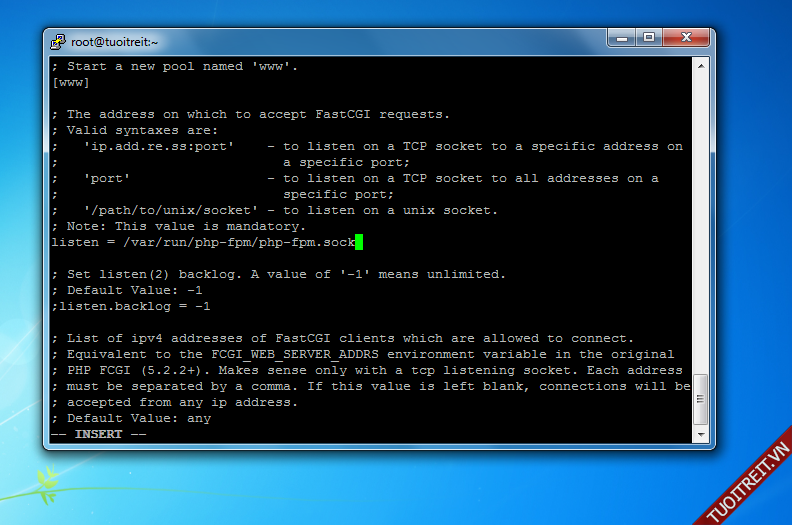Click the green cursor block after sock
Image resolution: width=792 pixels, height=525 pixels.
pos(359,242)
